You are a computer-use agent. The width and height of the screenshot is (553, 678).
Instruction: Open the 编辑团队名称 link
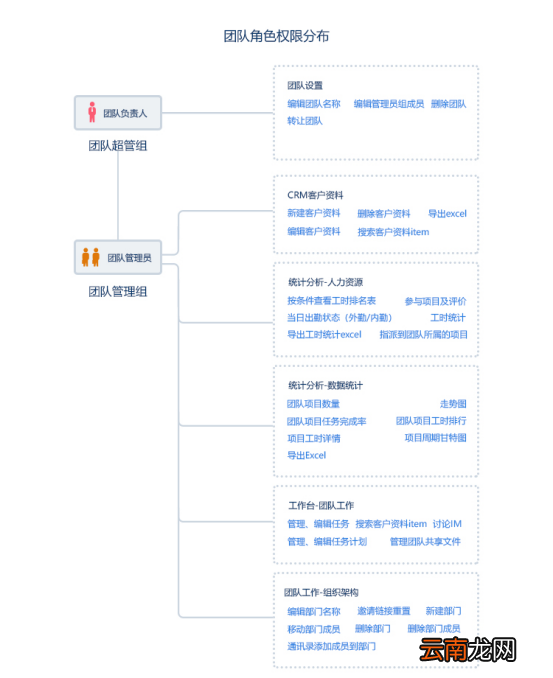pyautogui.click(x=314, y=104)
